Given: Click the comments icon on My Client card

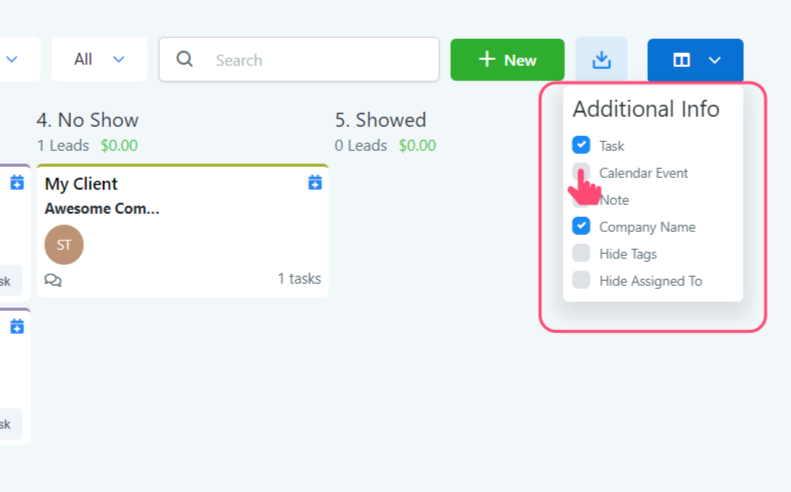Looking at the screenshot, I should coord(53,280).
